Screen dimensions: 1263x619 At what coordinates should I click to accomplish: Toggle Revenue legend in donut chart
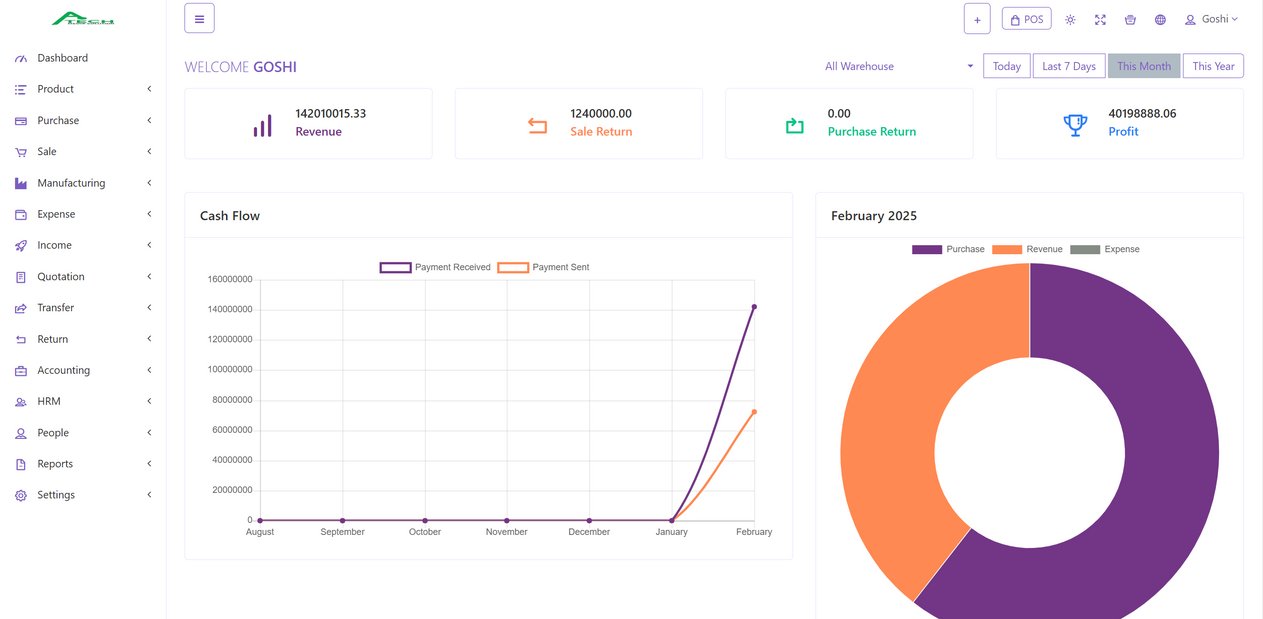1027,249
